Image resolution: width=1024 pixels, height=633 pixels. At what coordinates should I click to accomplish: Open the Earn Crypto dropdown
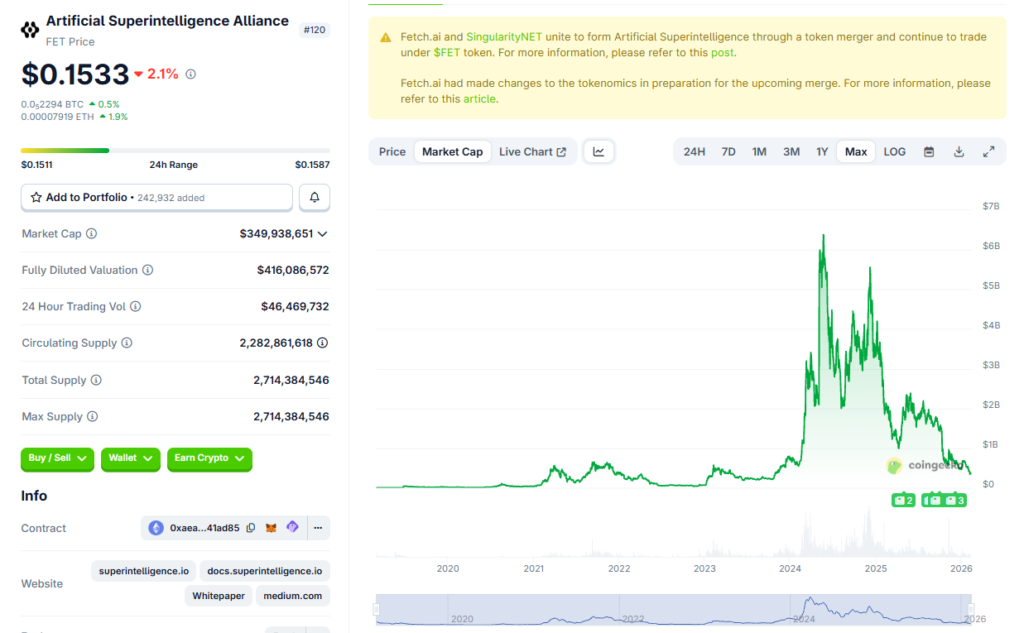click(209, 458)
